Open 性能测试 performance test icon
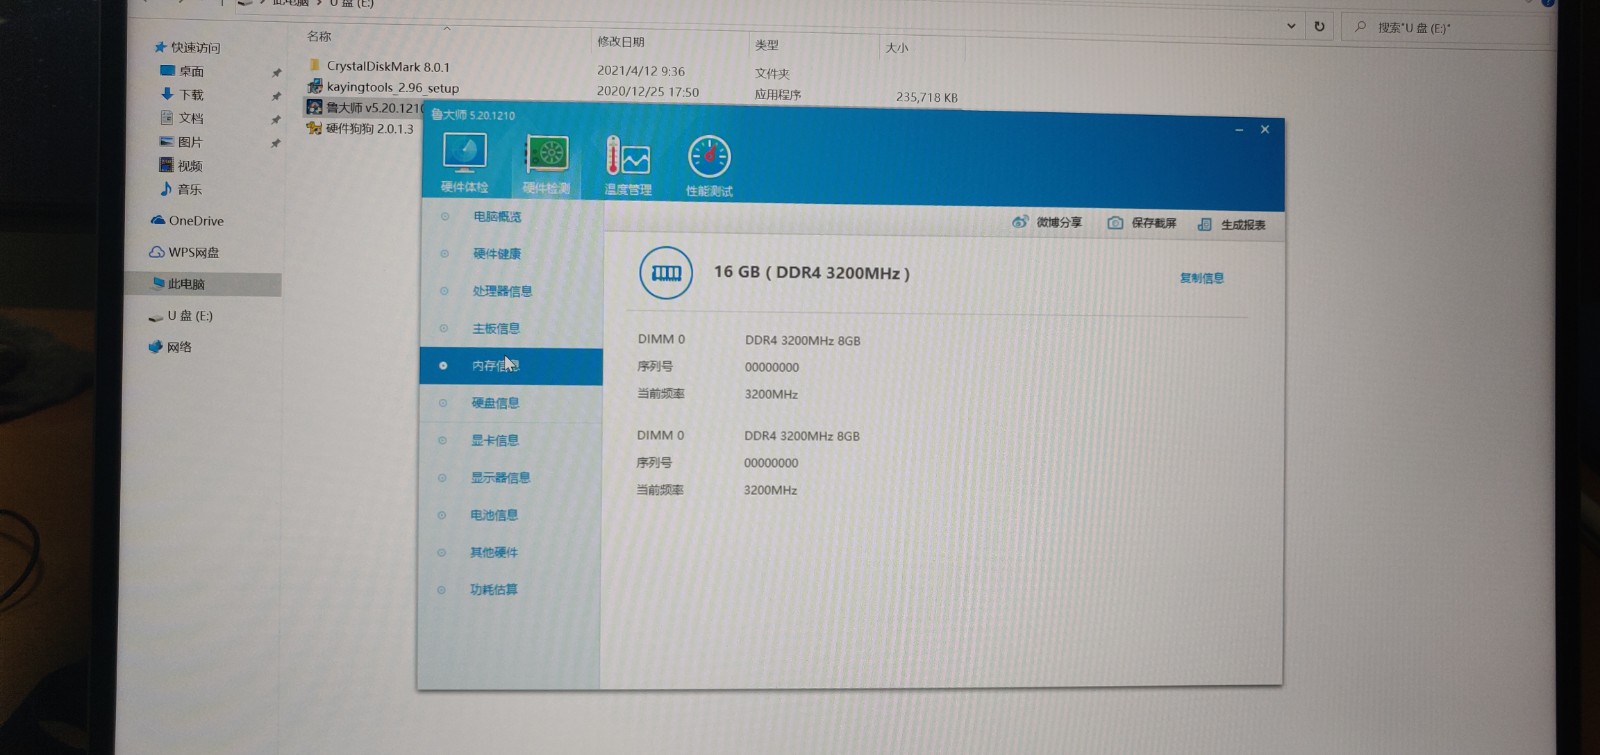Image resolution: width=1600 pixels, height=755 pixels. (x=709, y=167)
